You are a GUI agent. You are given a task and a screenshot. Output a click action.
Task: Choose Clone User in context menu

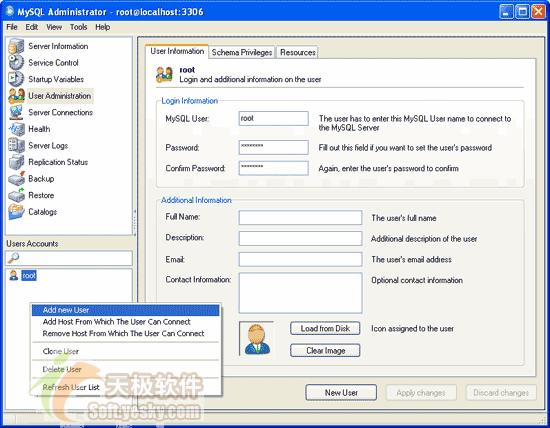pyautogui.click(x=126, y=351)
